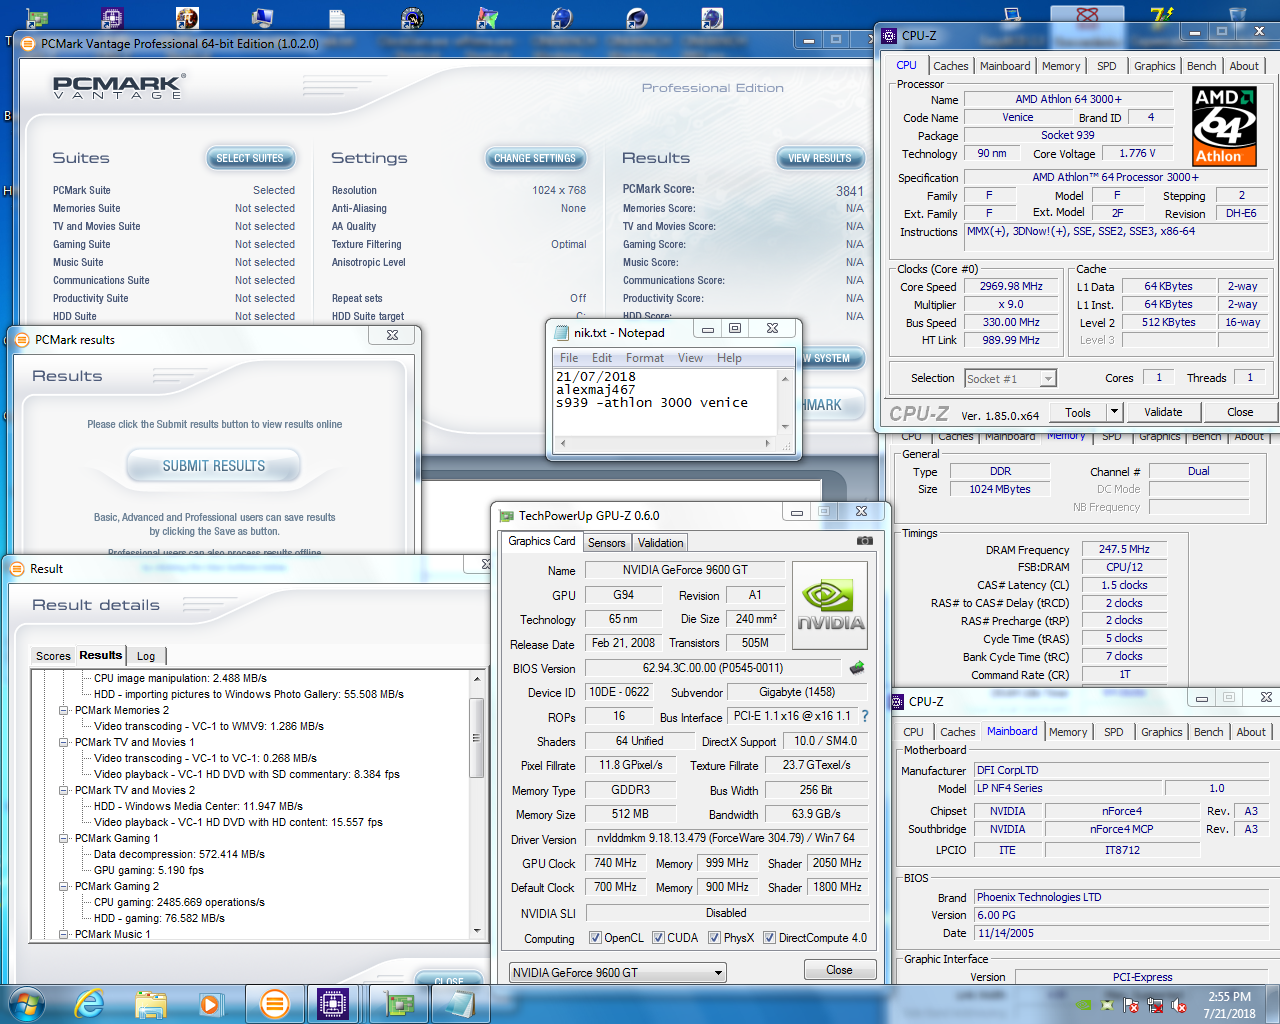Open the Sensors tab in GPU-Z
Screen dimensions: 1280x1024
607,543
